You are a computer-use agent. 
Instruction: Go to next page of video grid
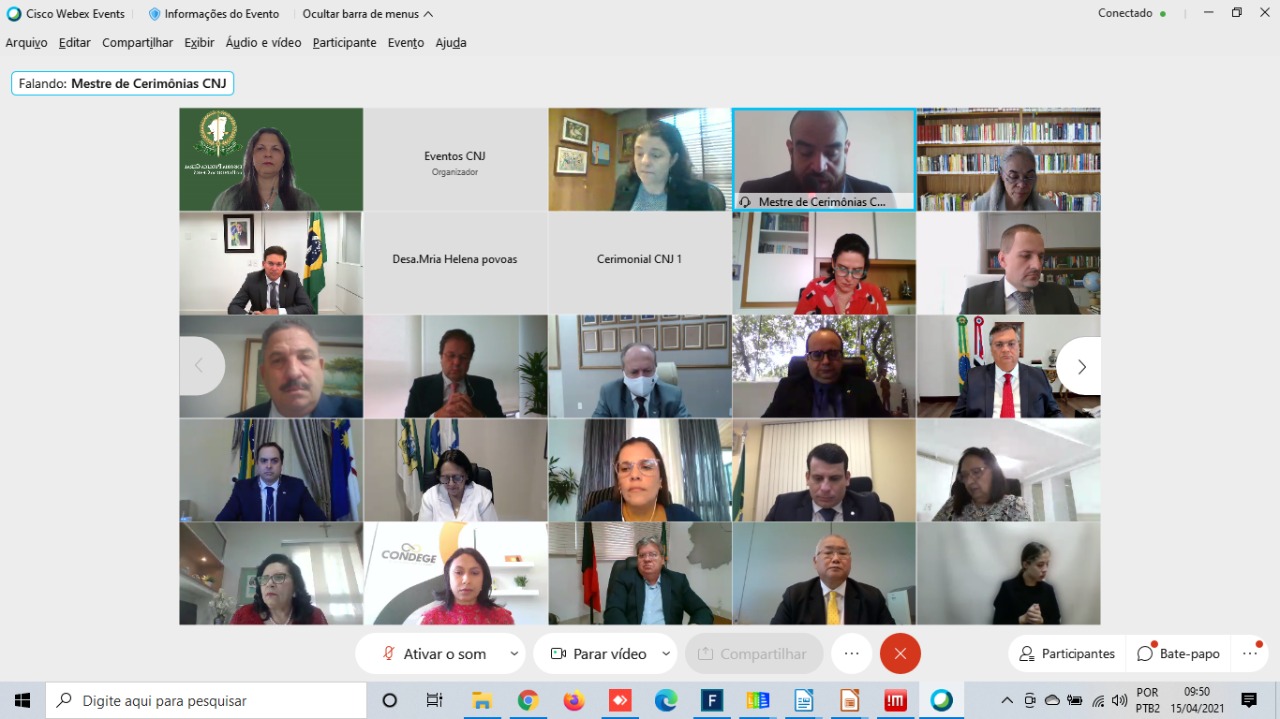[x=1080, y=366]
